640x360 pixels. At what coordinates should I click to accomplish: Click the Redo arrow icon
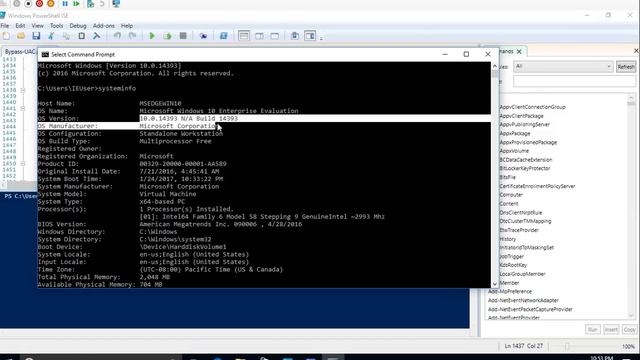pos(132,36)
